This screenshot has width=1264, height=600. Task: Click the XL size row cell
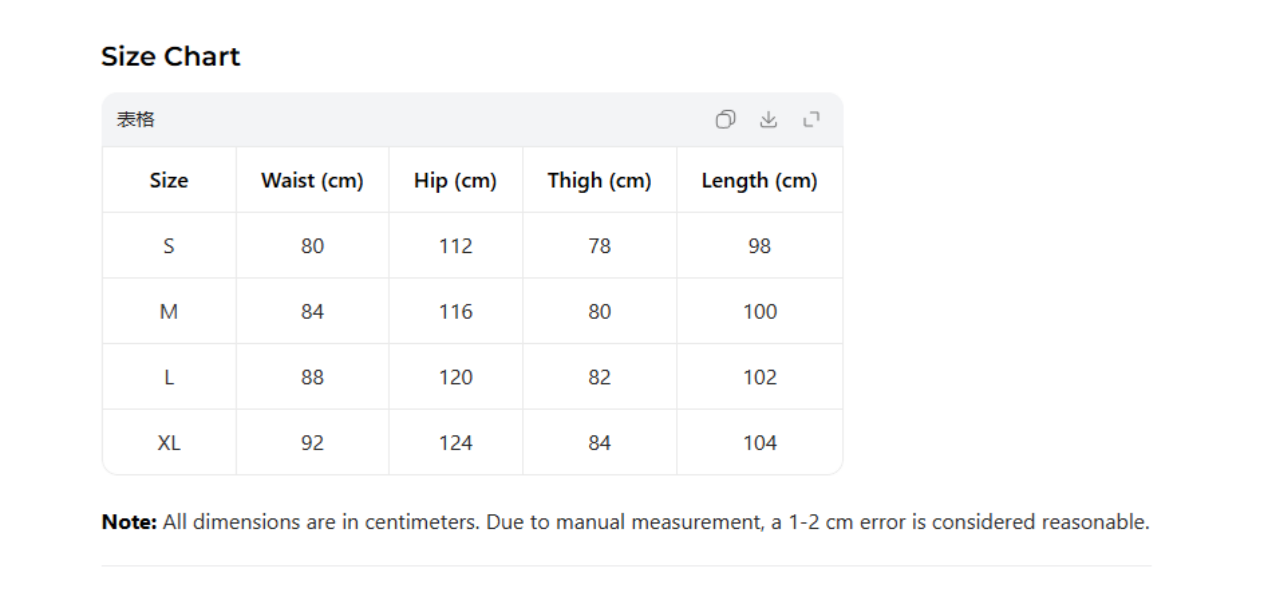click(169, 443)
